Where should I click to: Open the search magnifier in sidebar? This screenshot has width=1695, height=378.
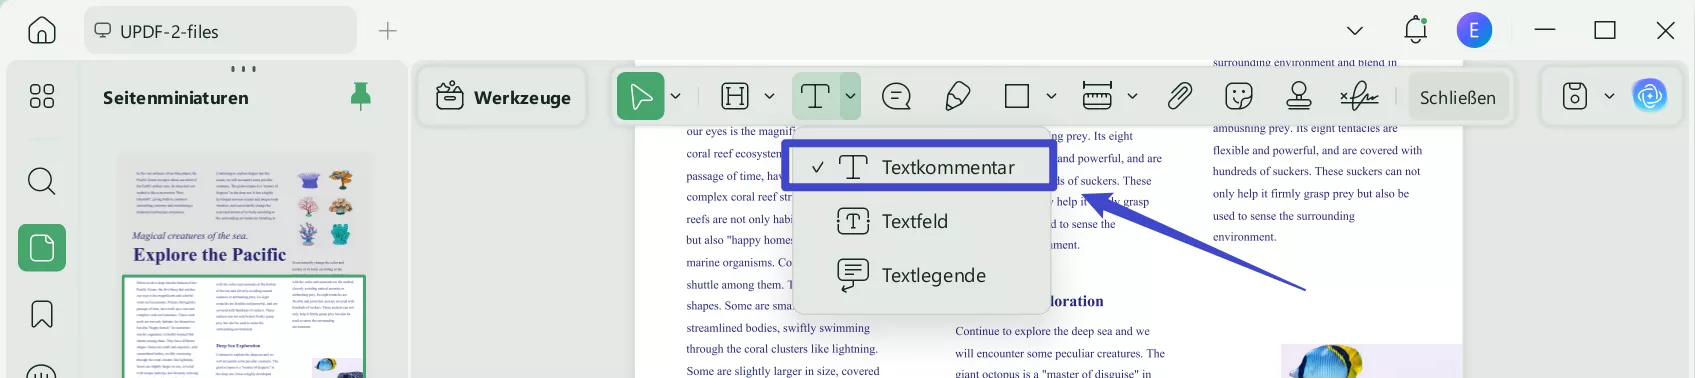point(42,181)
